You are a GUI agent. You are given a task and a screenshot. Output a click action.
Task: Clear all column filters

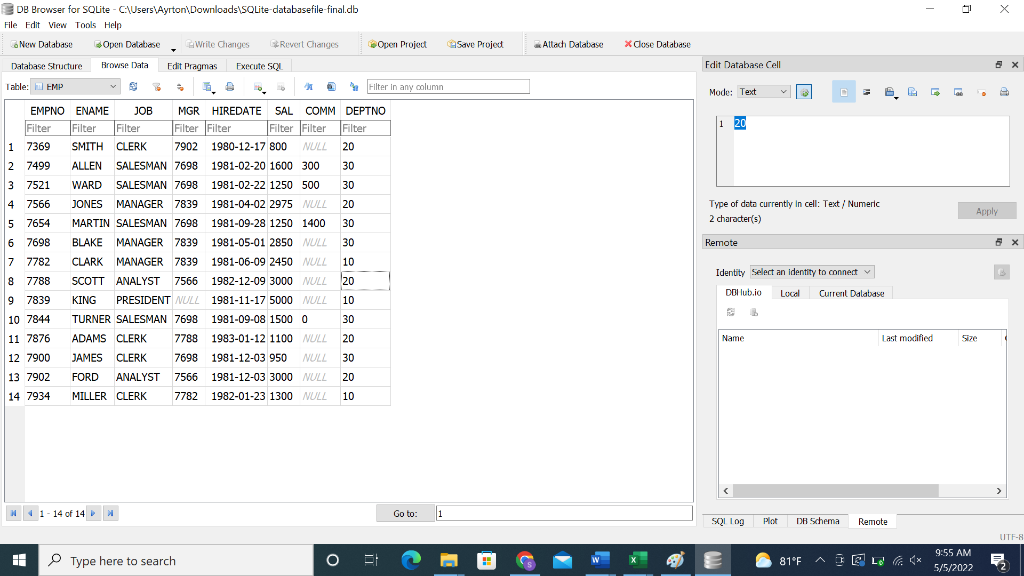click(x=157, y=86)
